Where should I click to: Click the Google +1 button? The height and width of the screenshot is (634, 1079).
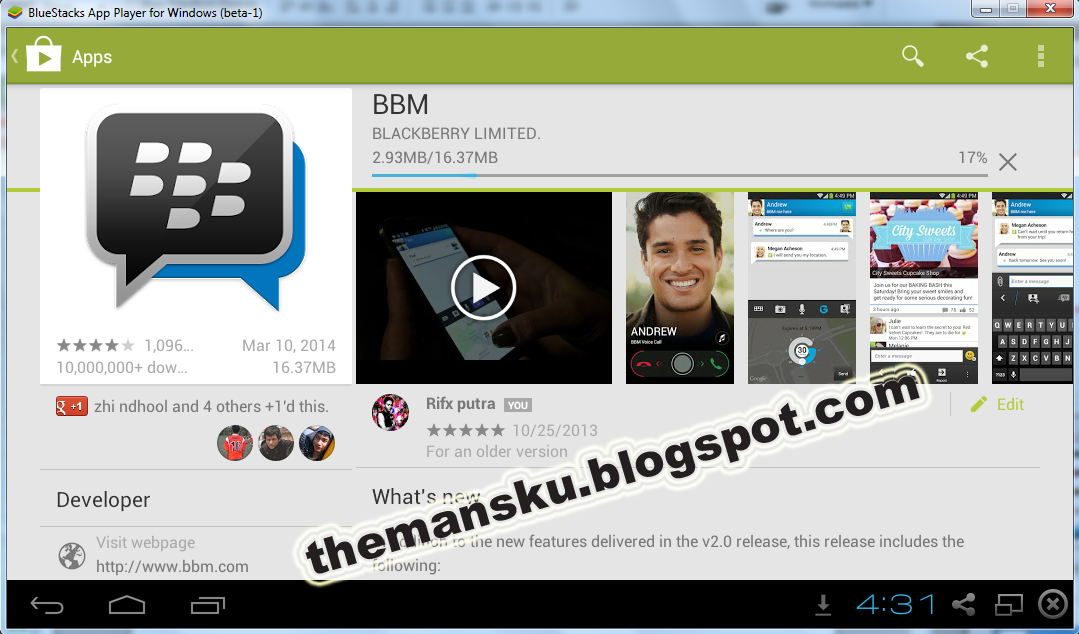click(x=72, y=406)
